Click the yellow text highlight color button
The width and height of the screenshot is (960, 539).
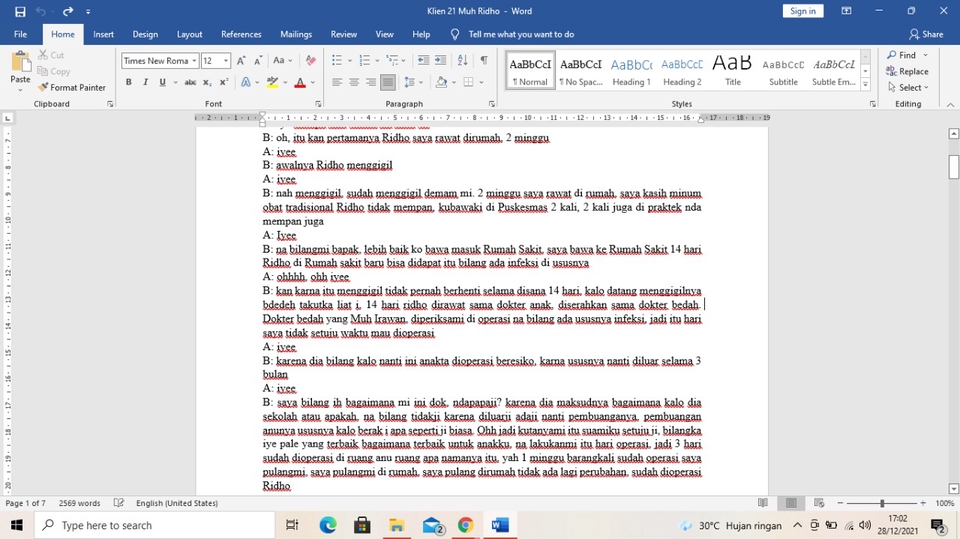pyautogui.click(x=272, y=82)
